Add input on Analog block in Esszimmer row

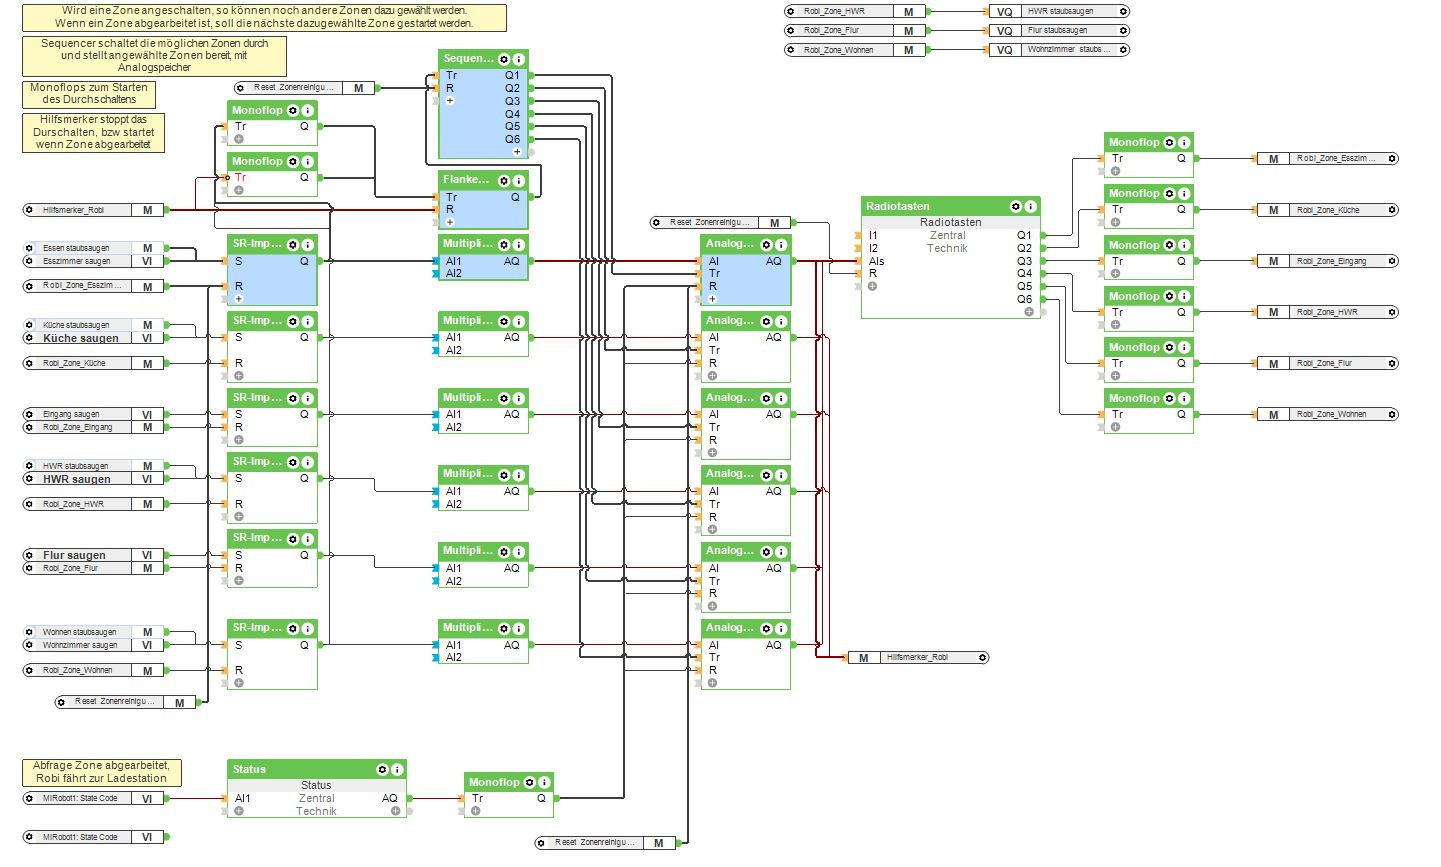[x=712, y=299]
